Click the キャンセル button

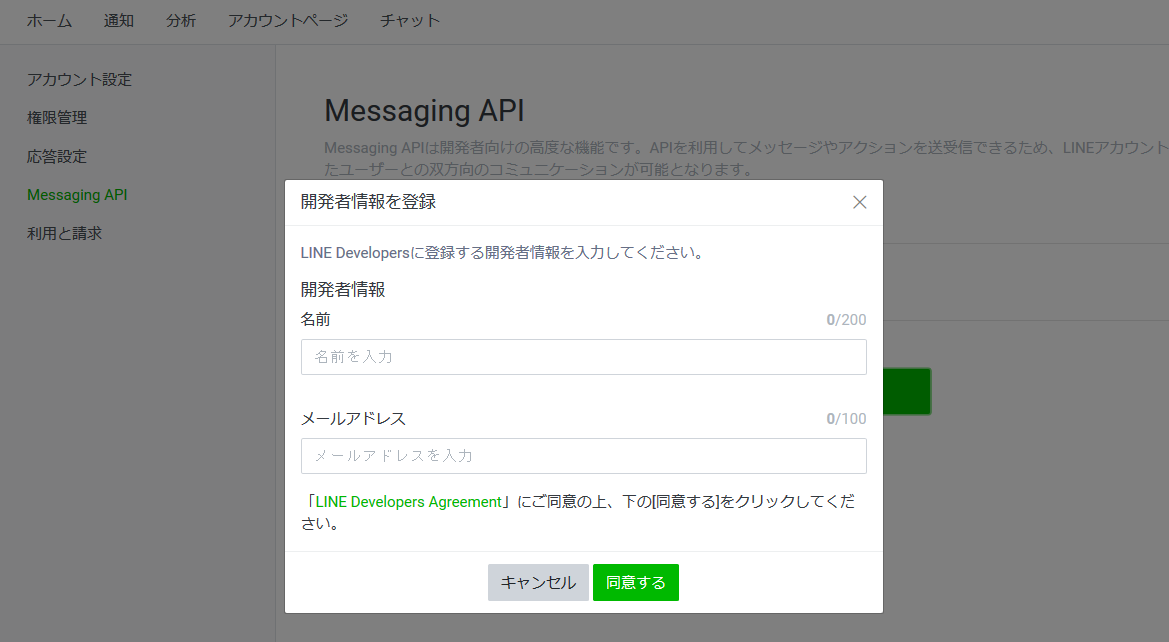point(538,582)
